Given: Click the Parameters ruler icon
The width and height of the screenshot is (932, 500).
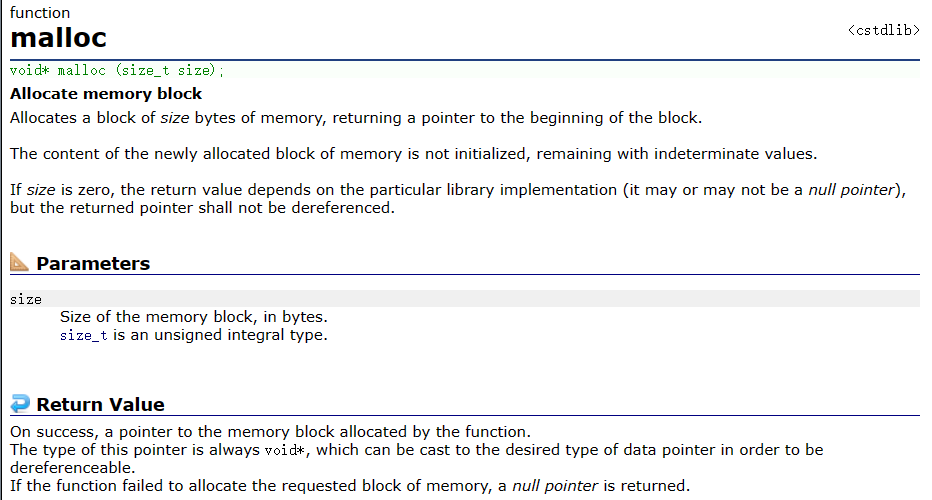Looking at the screenshot, I should pyautogui.click(x=20, y=263).
